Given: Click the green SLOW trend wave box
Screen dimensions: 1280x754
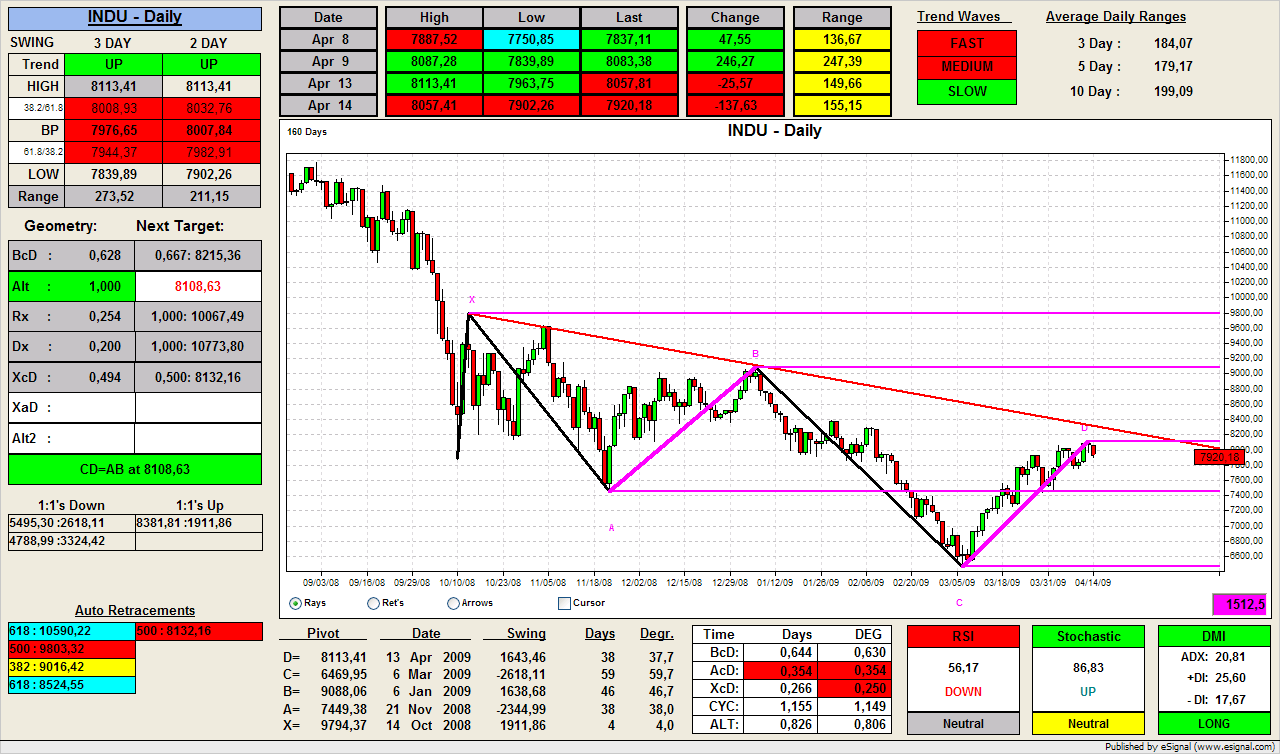Looking at the screenshot, I should (x=966, y=91).
